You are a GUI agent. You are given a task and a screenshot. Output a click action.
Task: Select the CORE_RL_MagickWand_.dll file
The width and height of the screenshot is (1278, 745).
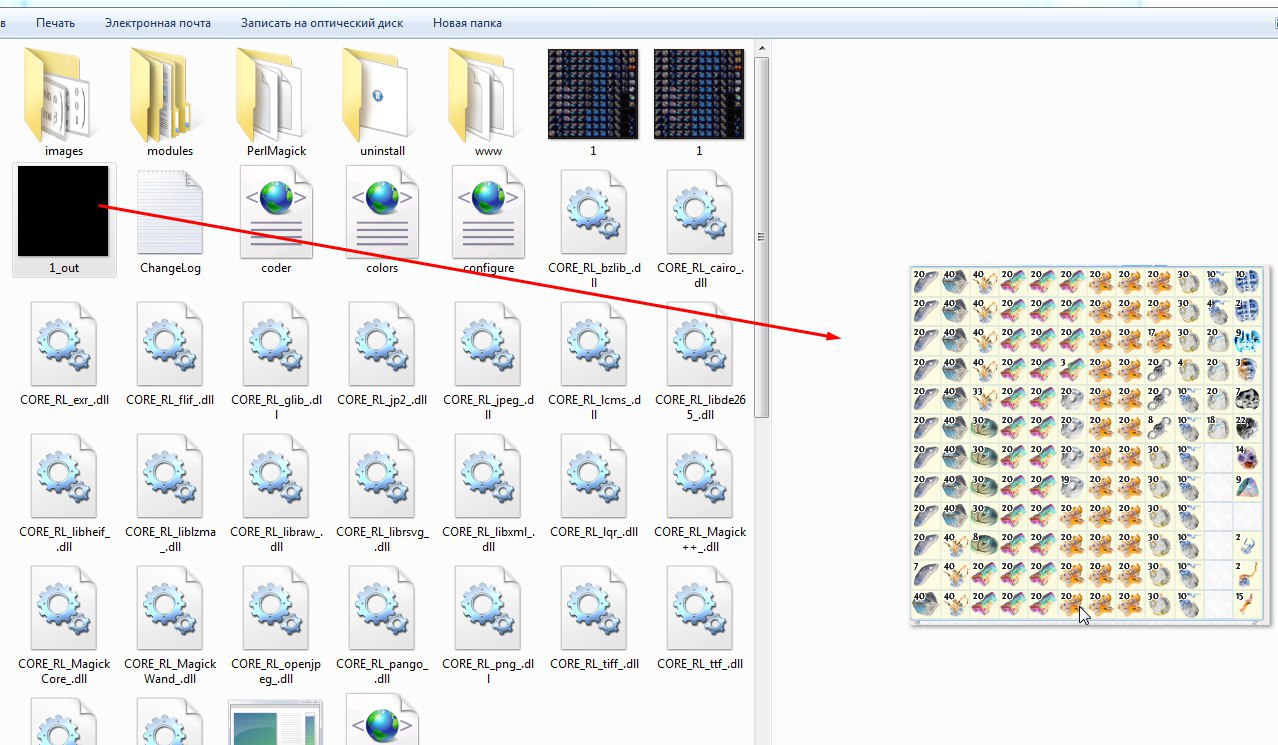click(170, 624)
